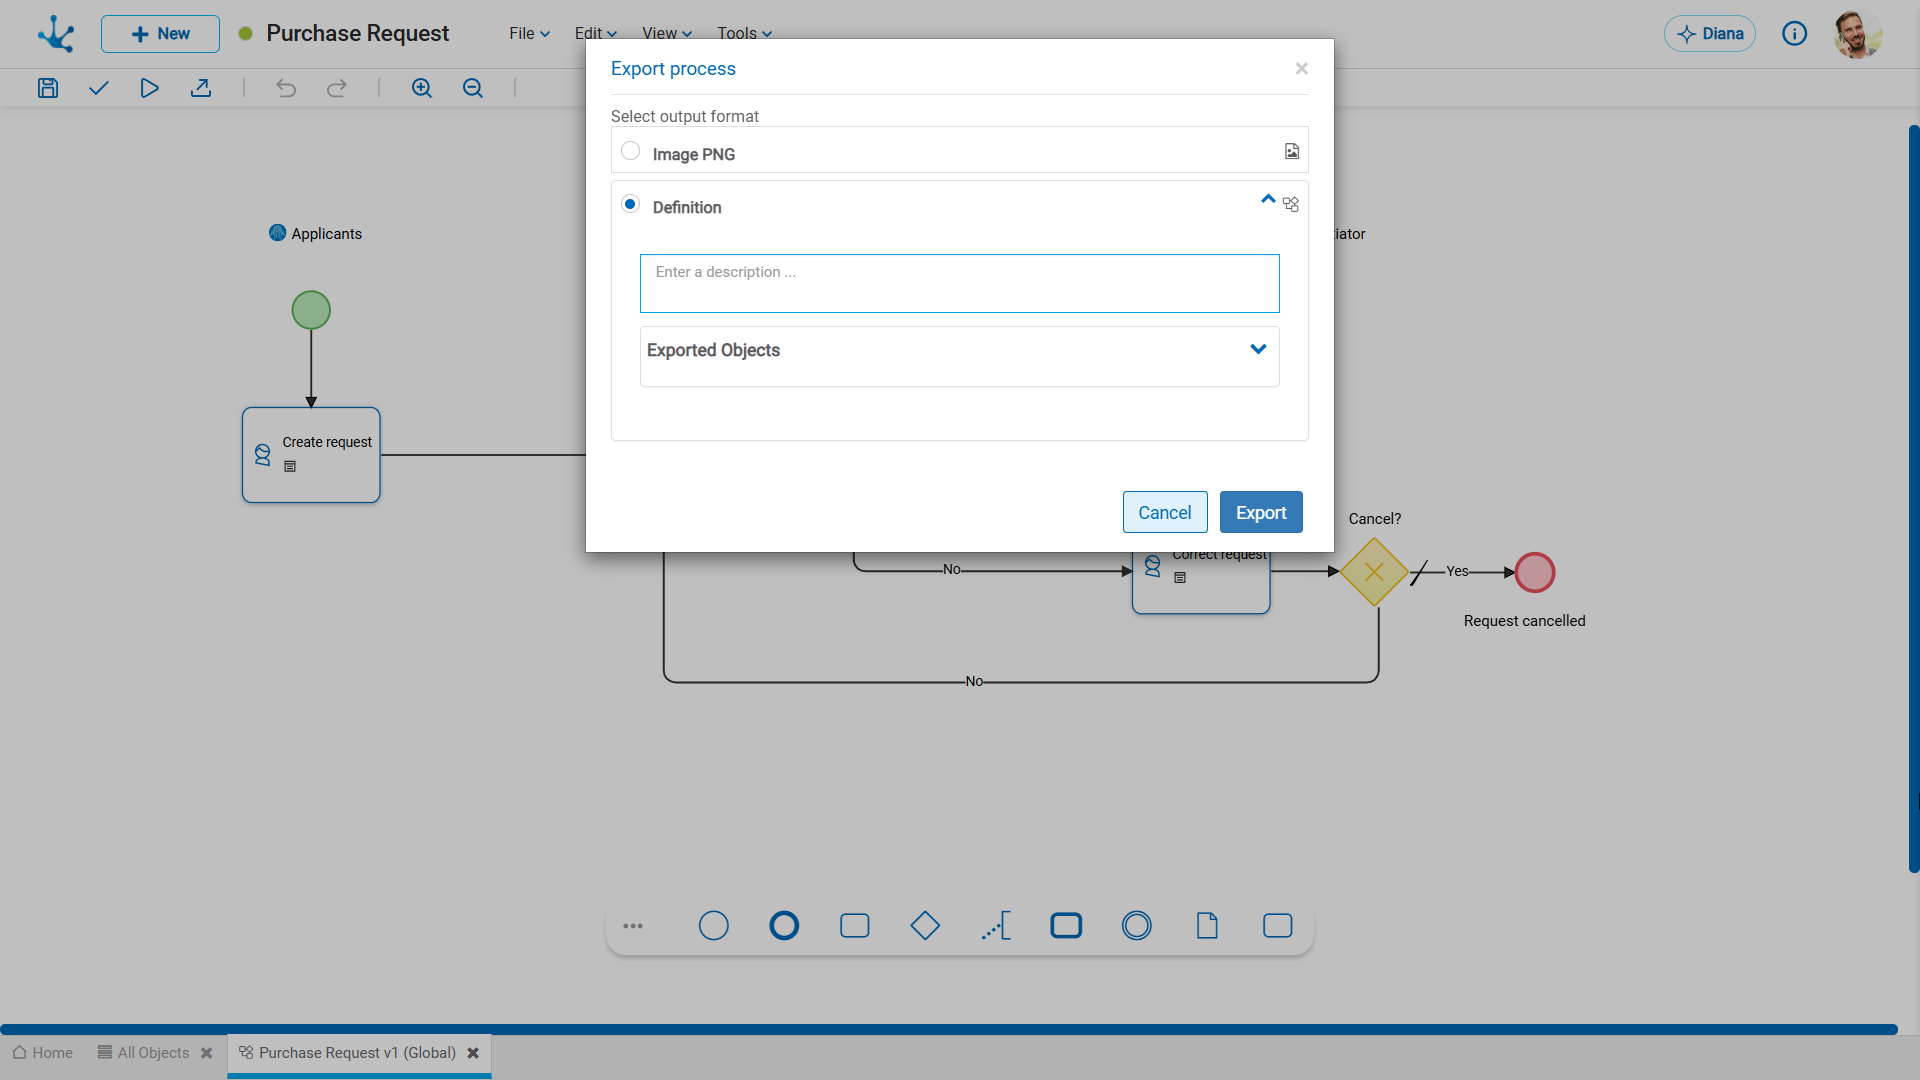Screen dimensions: 1920x1080
Task: Open the View menu
Action: (667, 33)
